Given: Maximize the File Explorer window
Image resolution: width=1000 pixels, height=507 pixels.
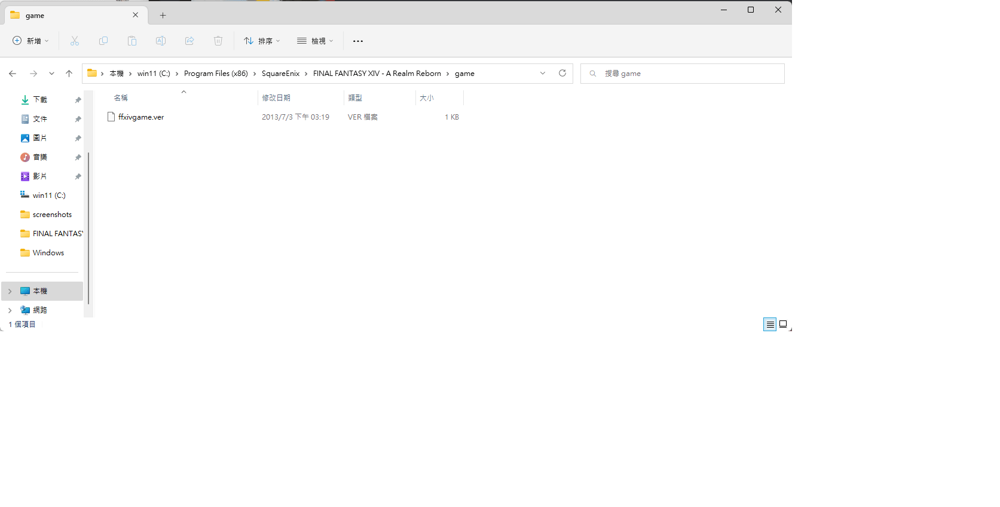Looking at the screenshot, I should [751, 10].
